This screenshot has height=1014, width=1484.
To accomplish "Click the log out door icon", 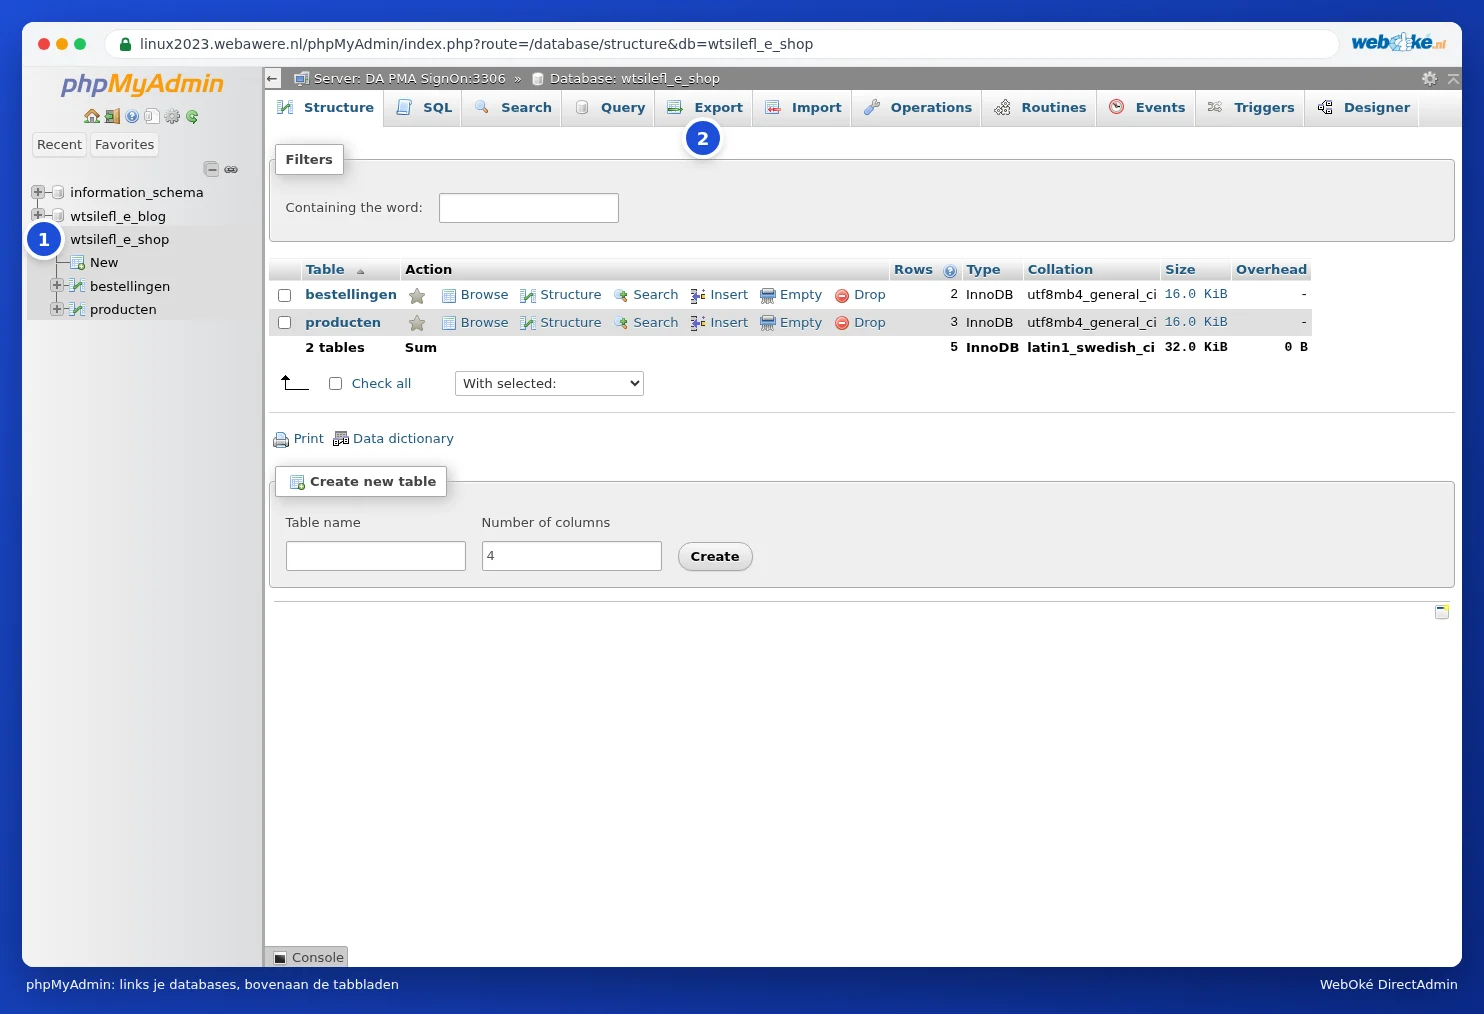I will tap(112, 116).
